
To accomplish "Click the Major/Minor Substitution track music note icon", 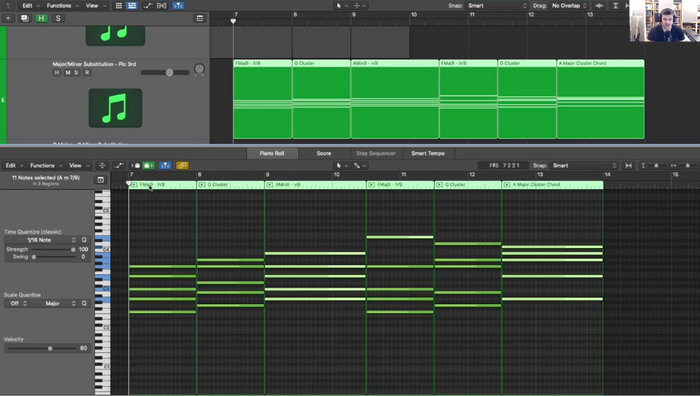I will [115, 108].
